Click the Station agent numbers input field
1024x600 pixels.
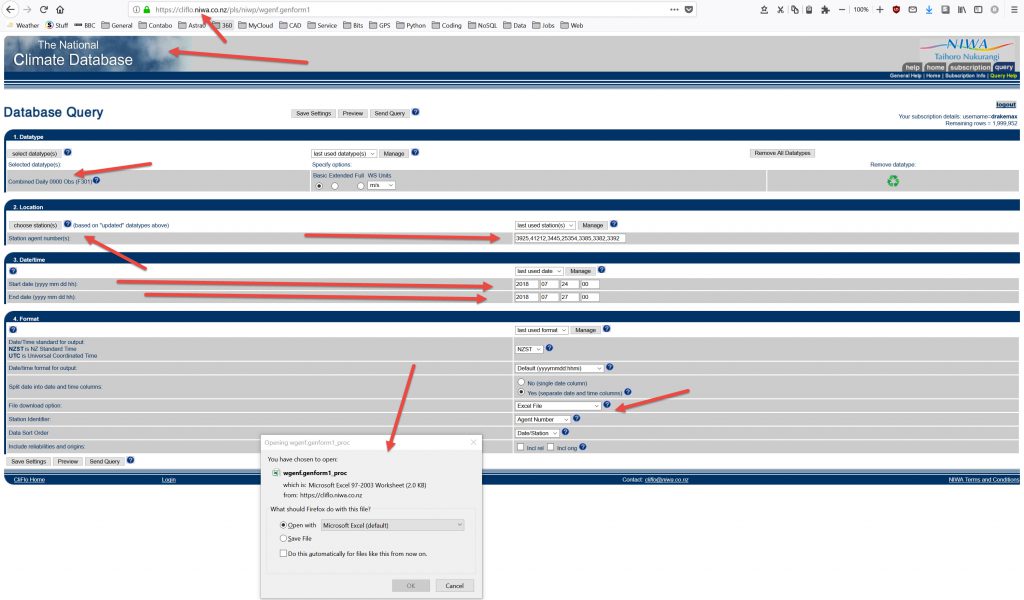tap(569, 238)
